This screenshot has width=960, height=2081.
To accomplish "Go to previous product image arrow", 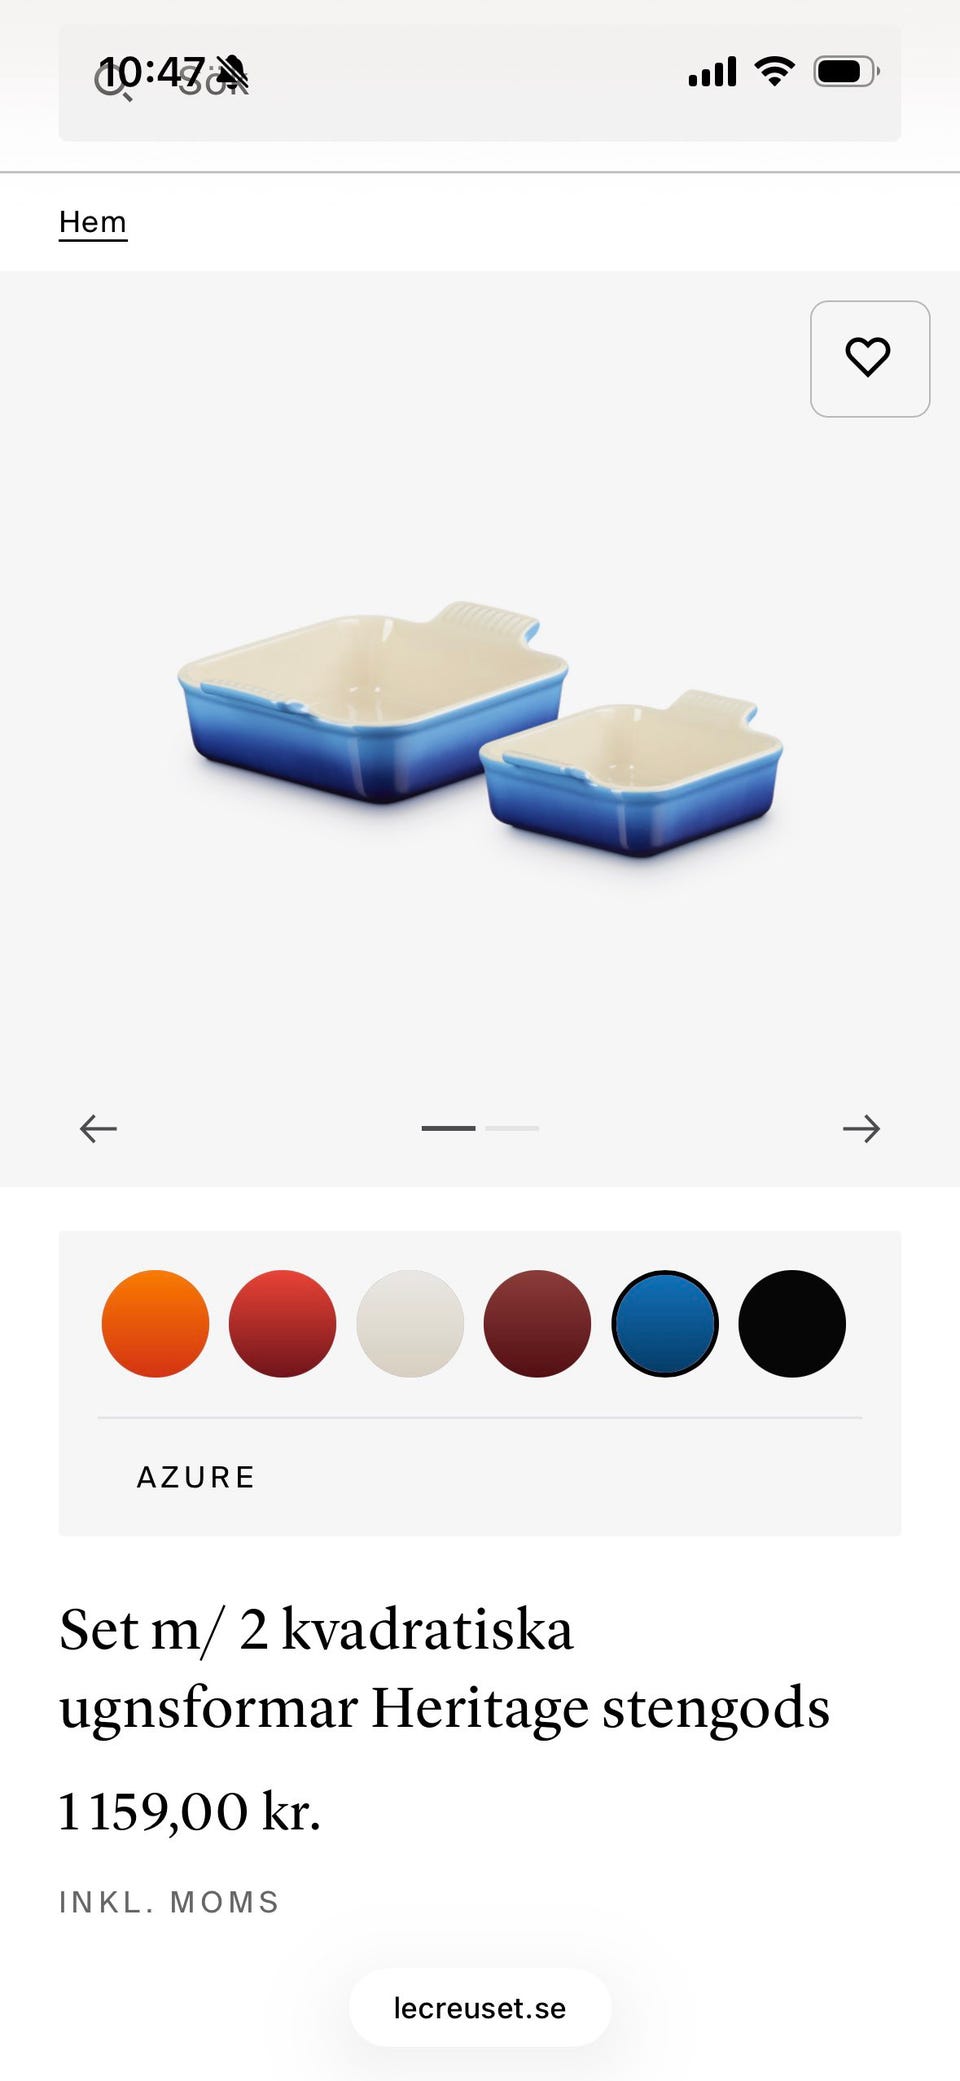I will [x=98, y=1128].
